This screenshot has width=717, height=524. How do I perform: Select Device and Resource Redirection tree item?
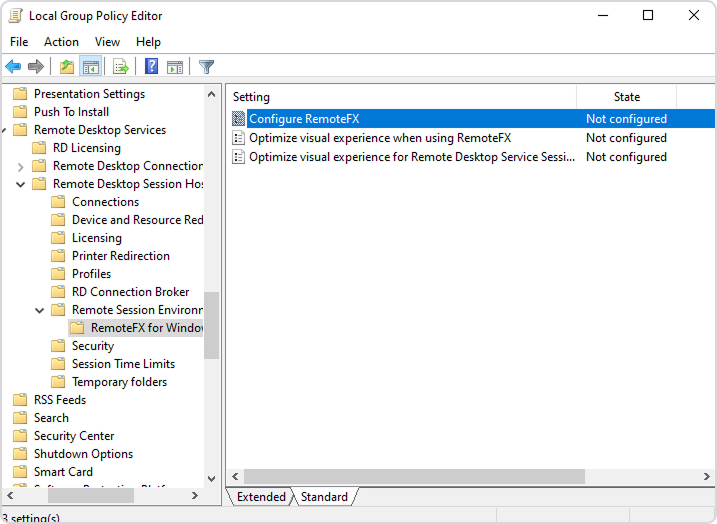click(137, 220)
